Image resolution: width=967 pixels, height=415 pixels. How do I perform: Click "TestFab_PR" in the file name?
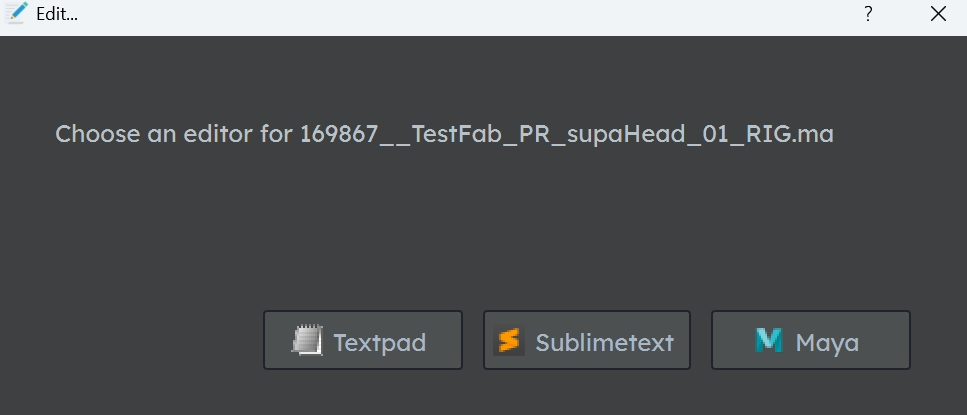[480, 134]
